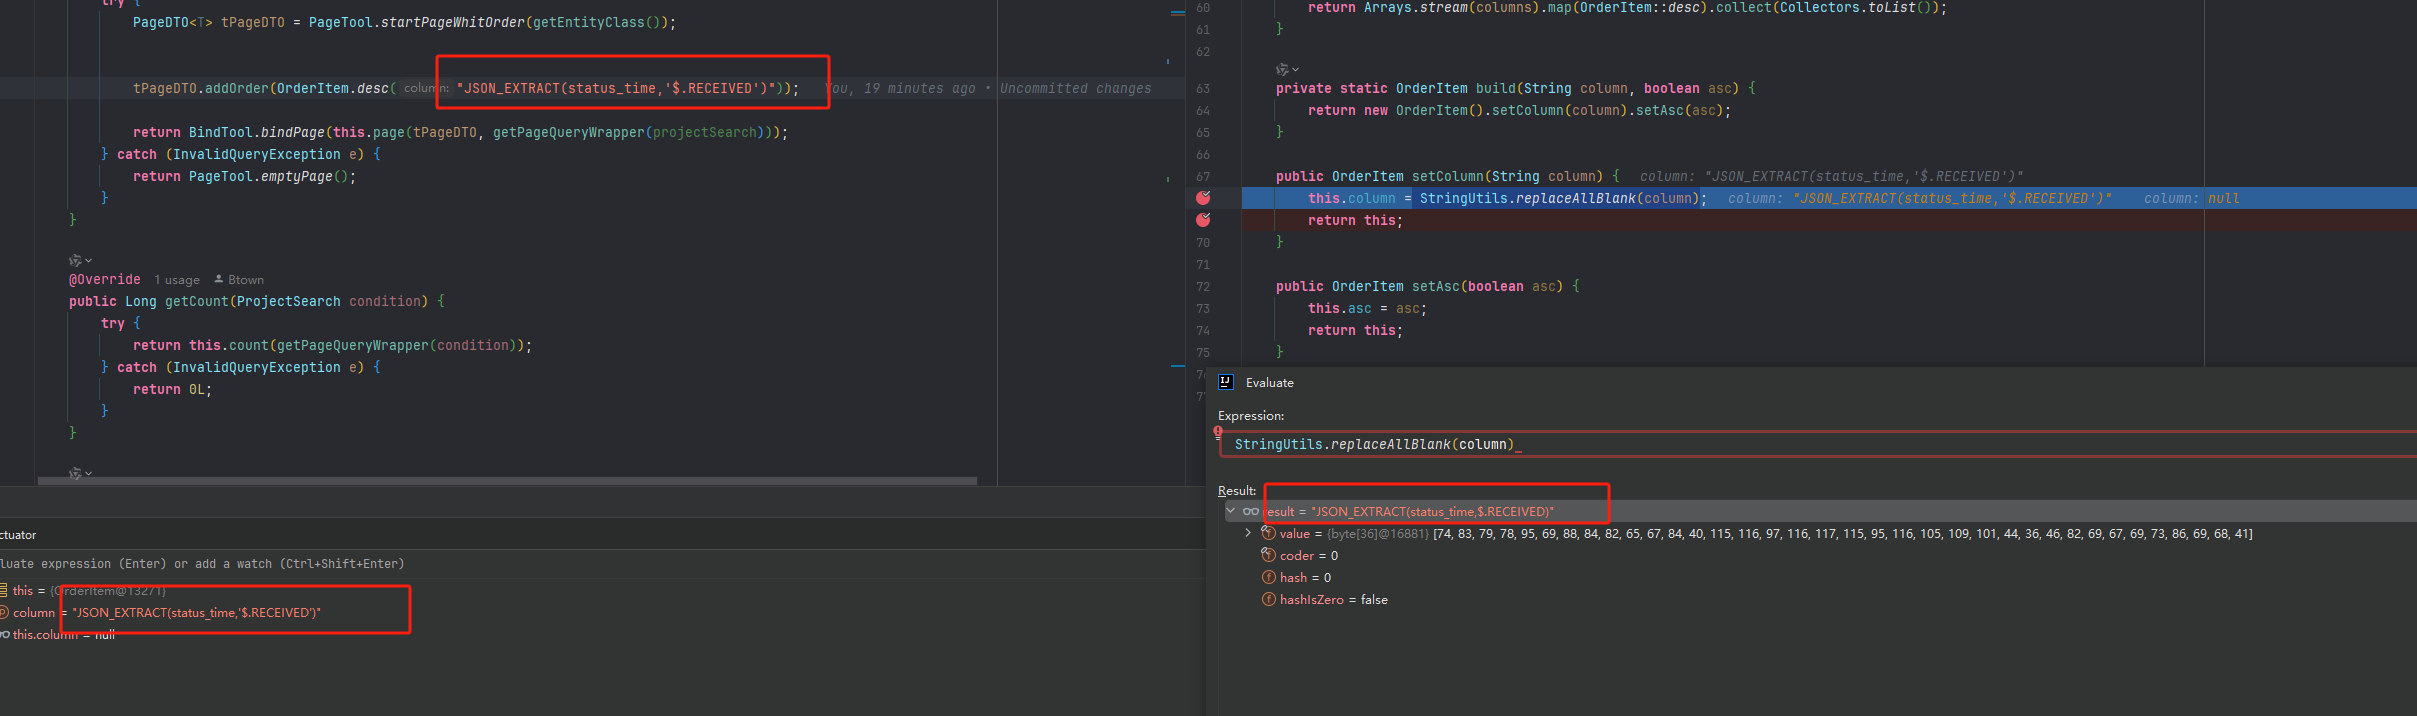The height and width of the screenshot is (716, 2417).
Task: Remove breakpoint on the return this line
Action: click(1203, 220)
